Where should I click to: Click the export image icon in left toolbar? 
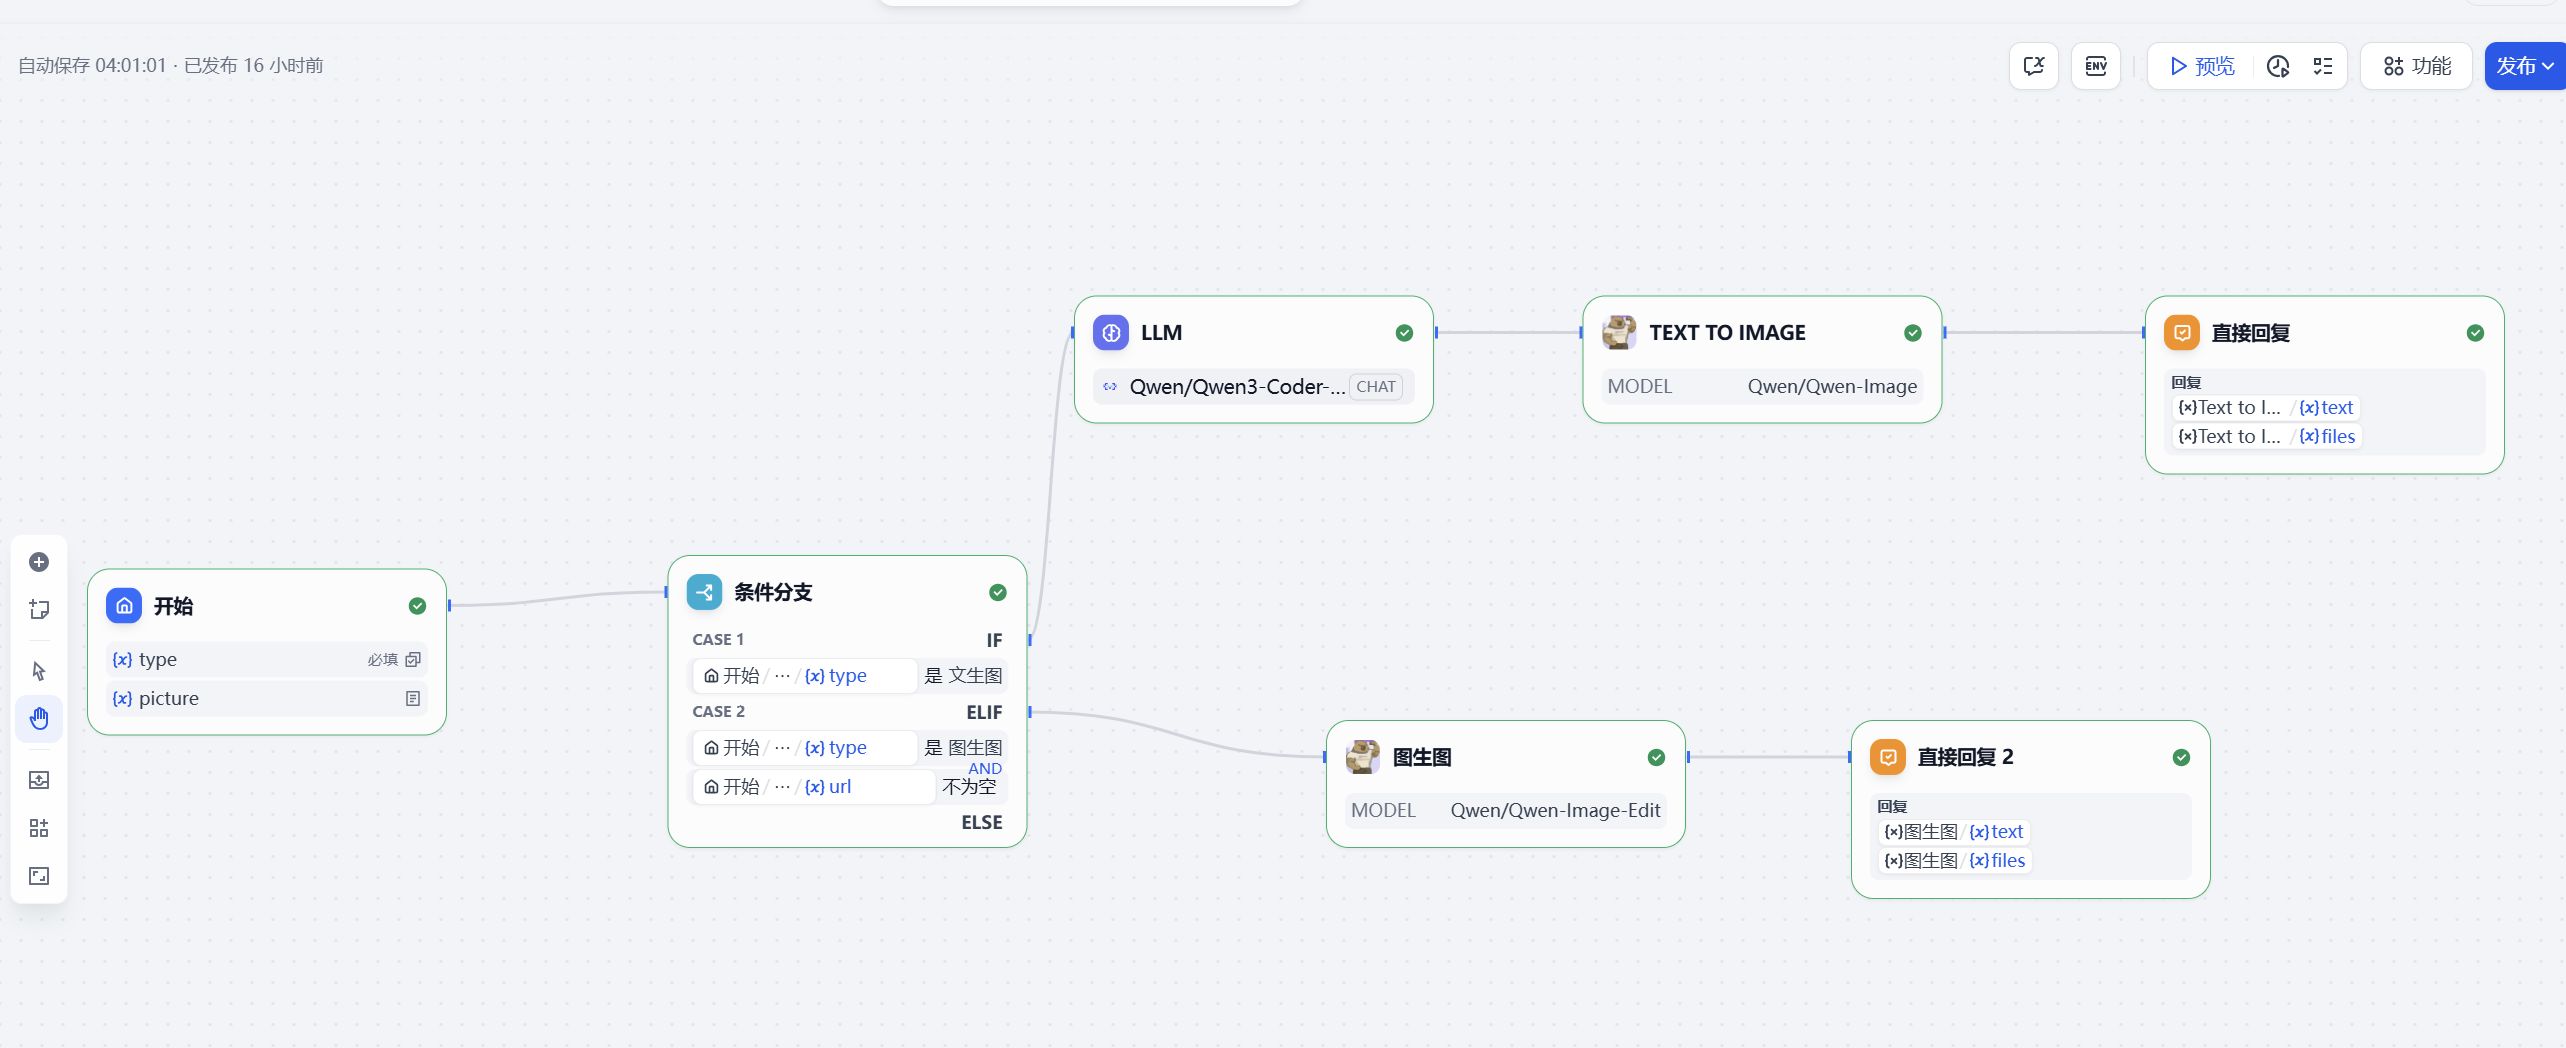(39, 780)
